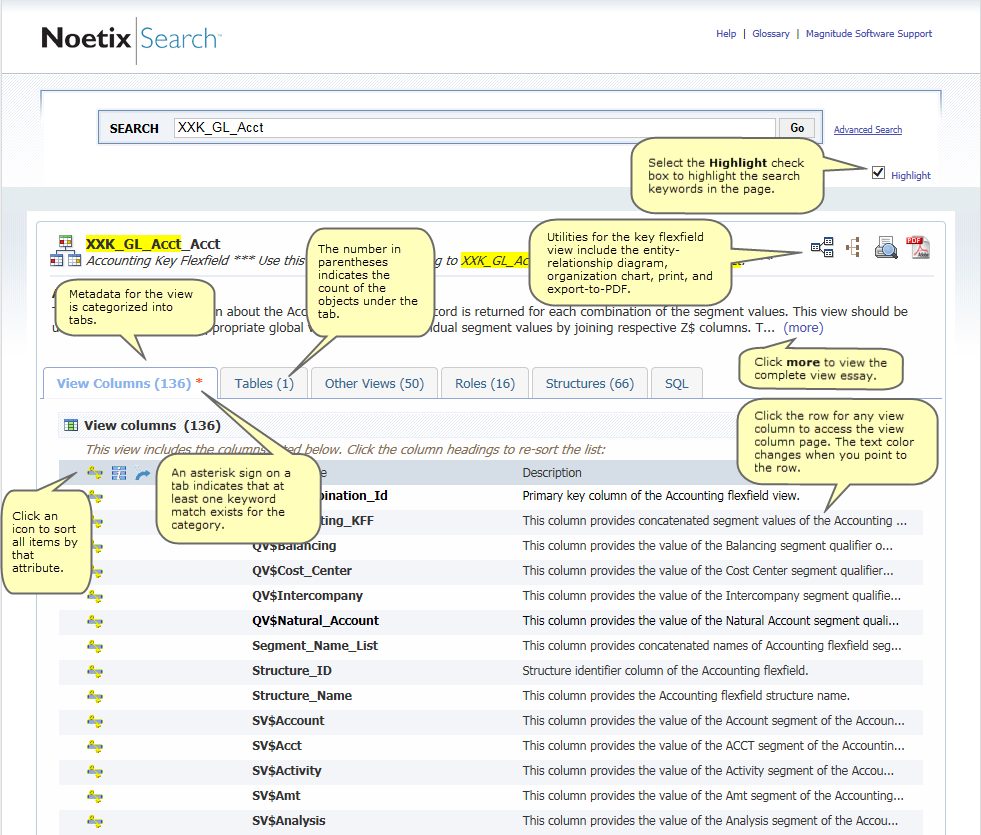
Task: Open the Glossary link
Action: click(771, 34)
